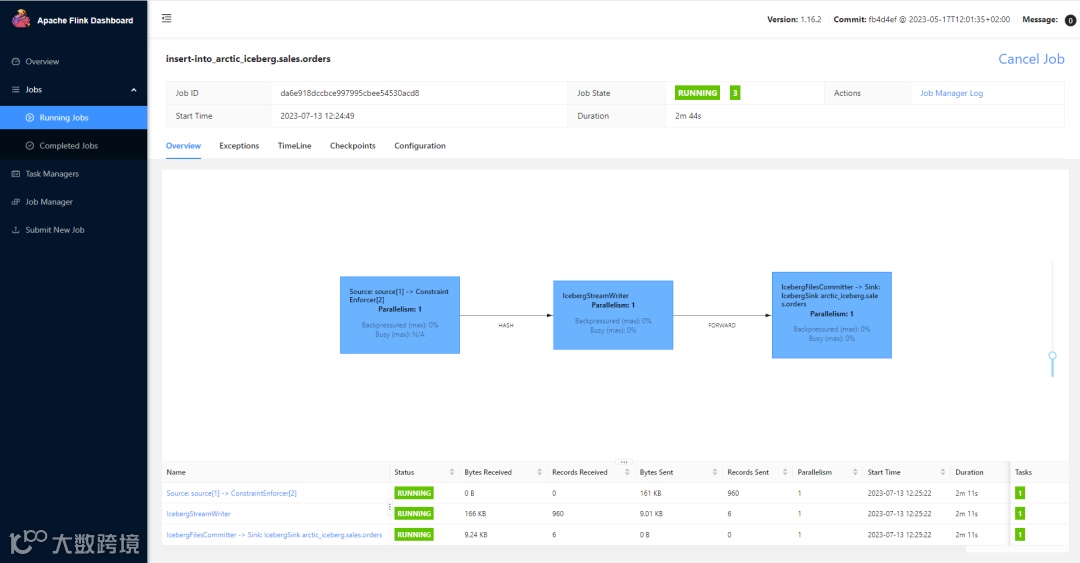Click the Job ID value da6e918dccbce997995cbee54530acd8
Screen dimensions: 1080x563
pos(349,93)
